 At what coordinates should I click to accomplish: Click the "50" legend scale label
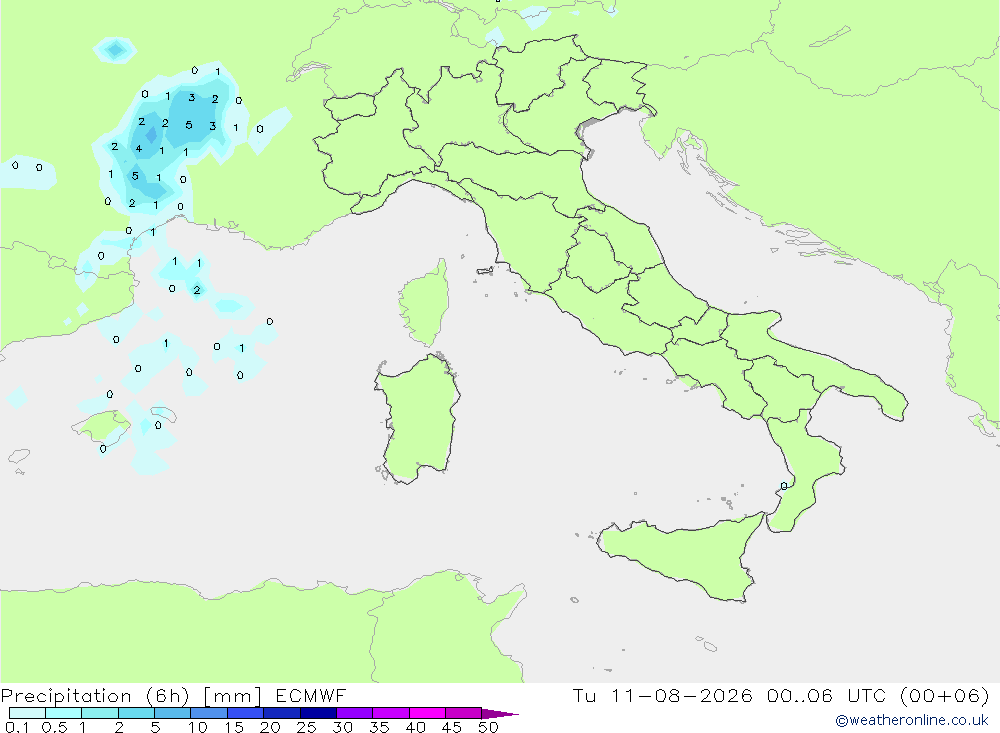click(x=488, y=727)
